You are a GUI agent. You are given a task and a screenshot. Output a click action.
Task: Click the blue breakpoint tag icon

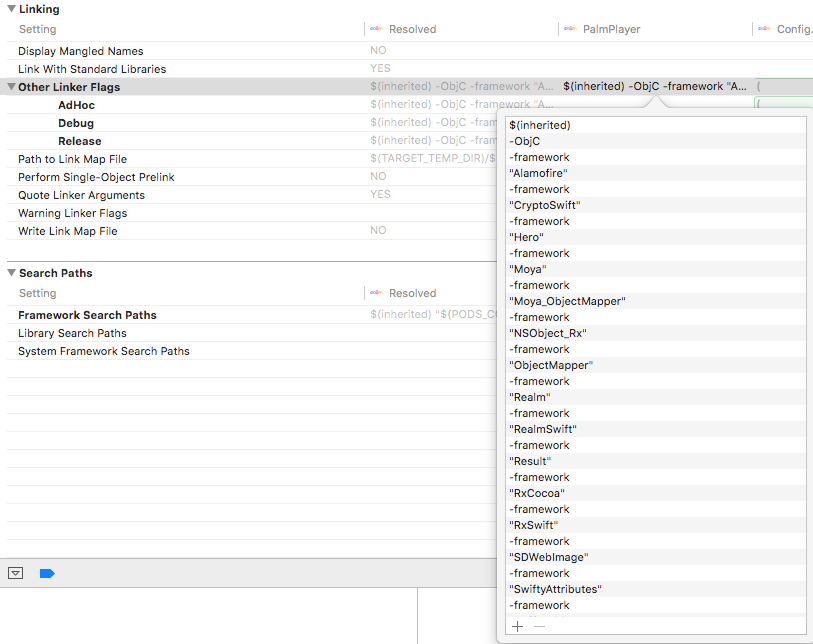click(47, 573)
